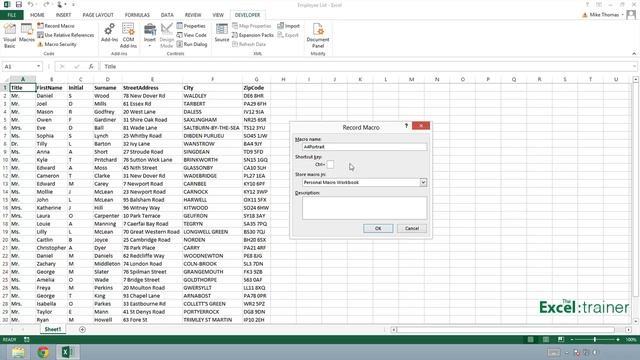Select column A header

tap(23, 79)
